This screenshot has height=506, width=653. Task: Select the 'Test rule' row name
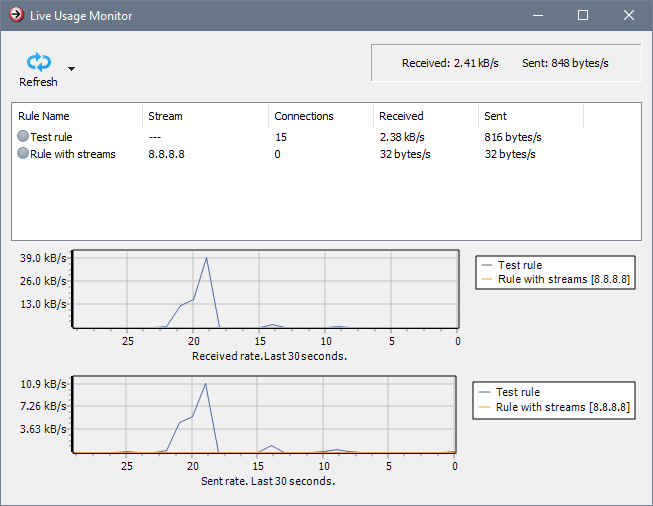pyautogui.click(x=51, y=137)
